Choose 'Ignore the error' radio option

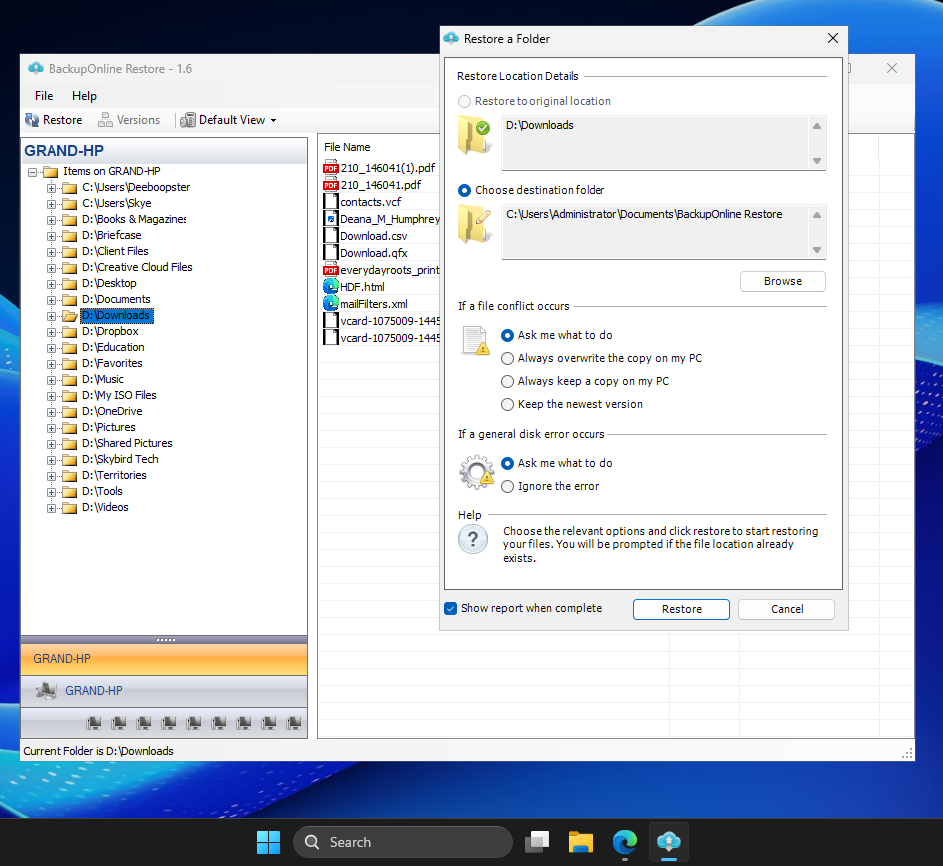pyautogui.click(x=508, y=486)
